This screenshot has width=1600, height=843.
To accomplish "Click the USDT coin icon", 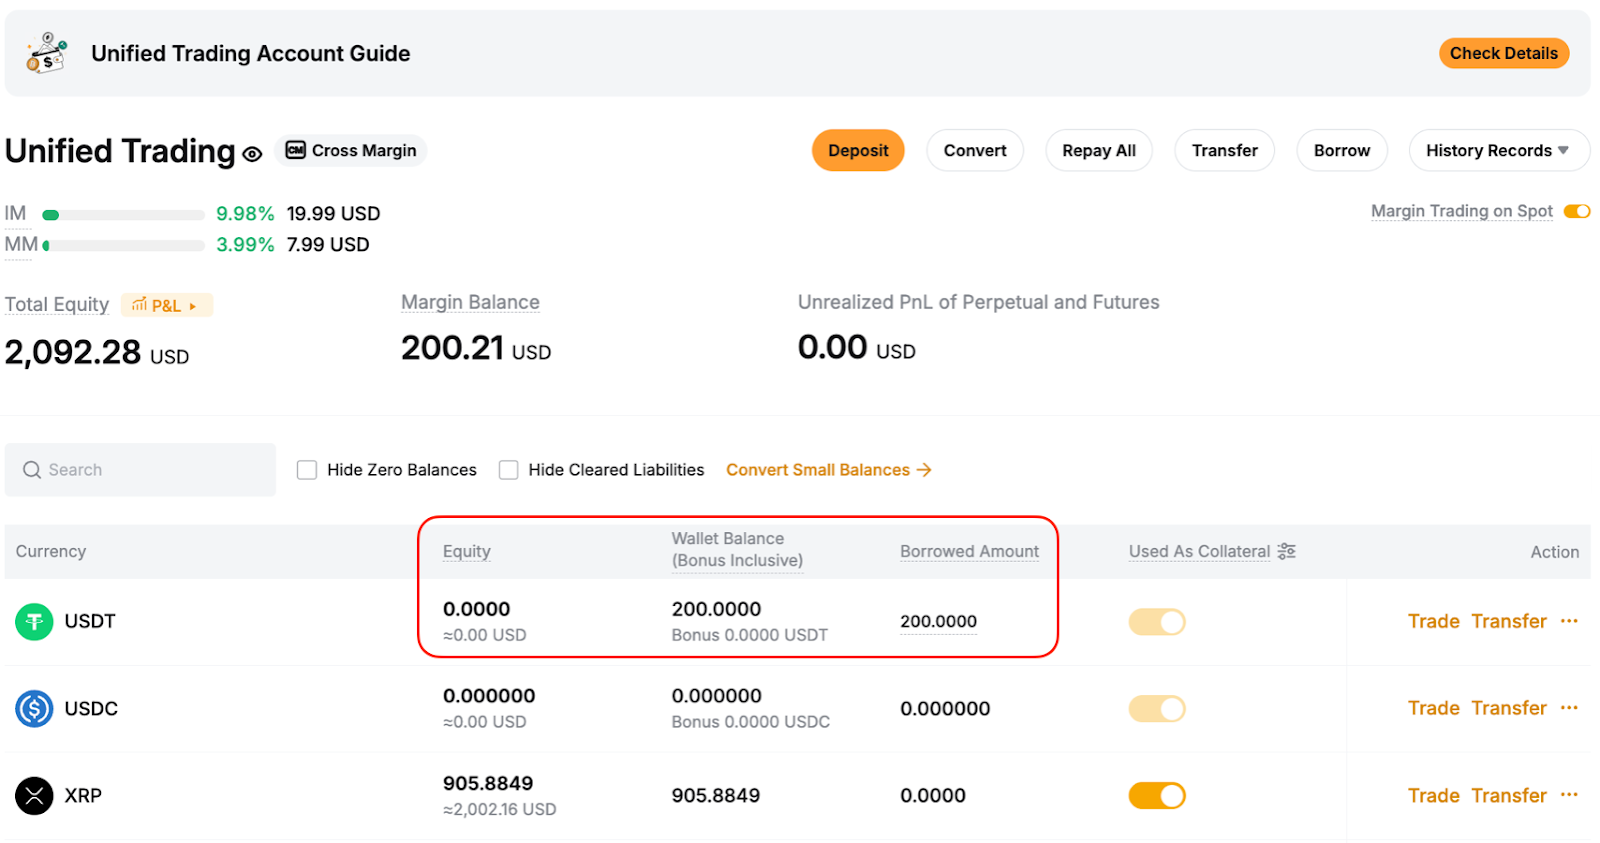I will (x=34, y=622).
